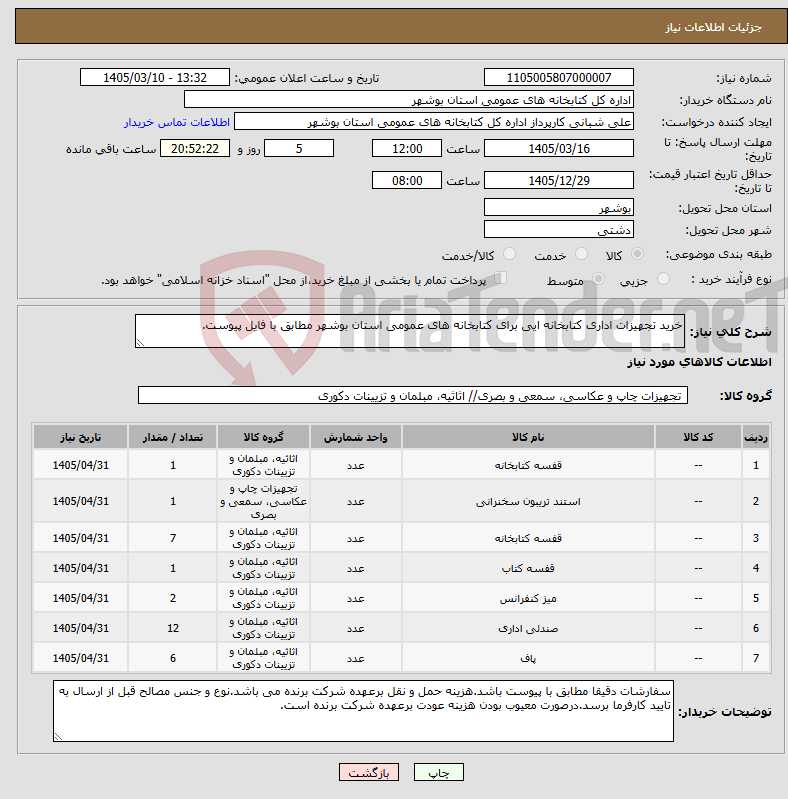
Task: Click item name صندلی اداری in row 6
Action: (528, 628)
